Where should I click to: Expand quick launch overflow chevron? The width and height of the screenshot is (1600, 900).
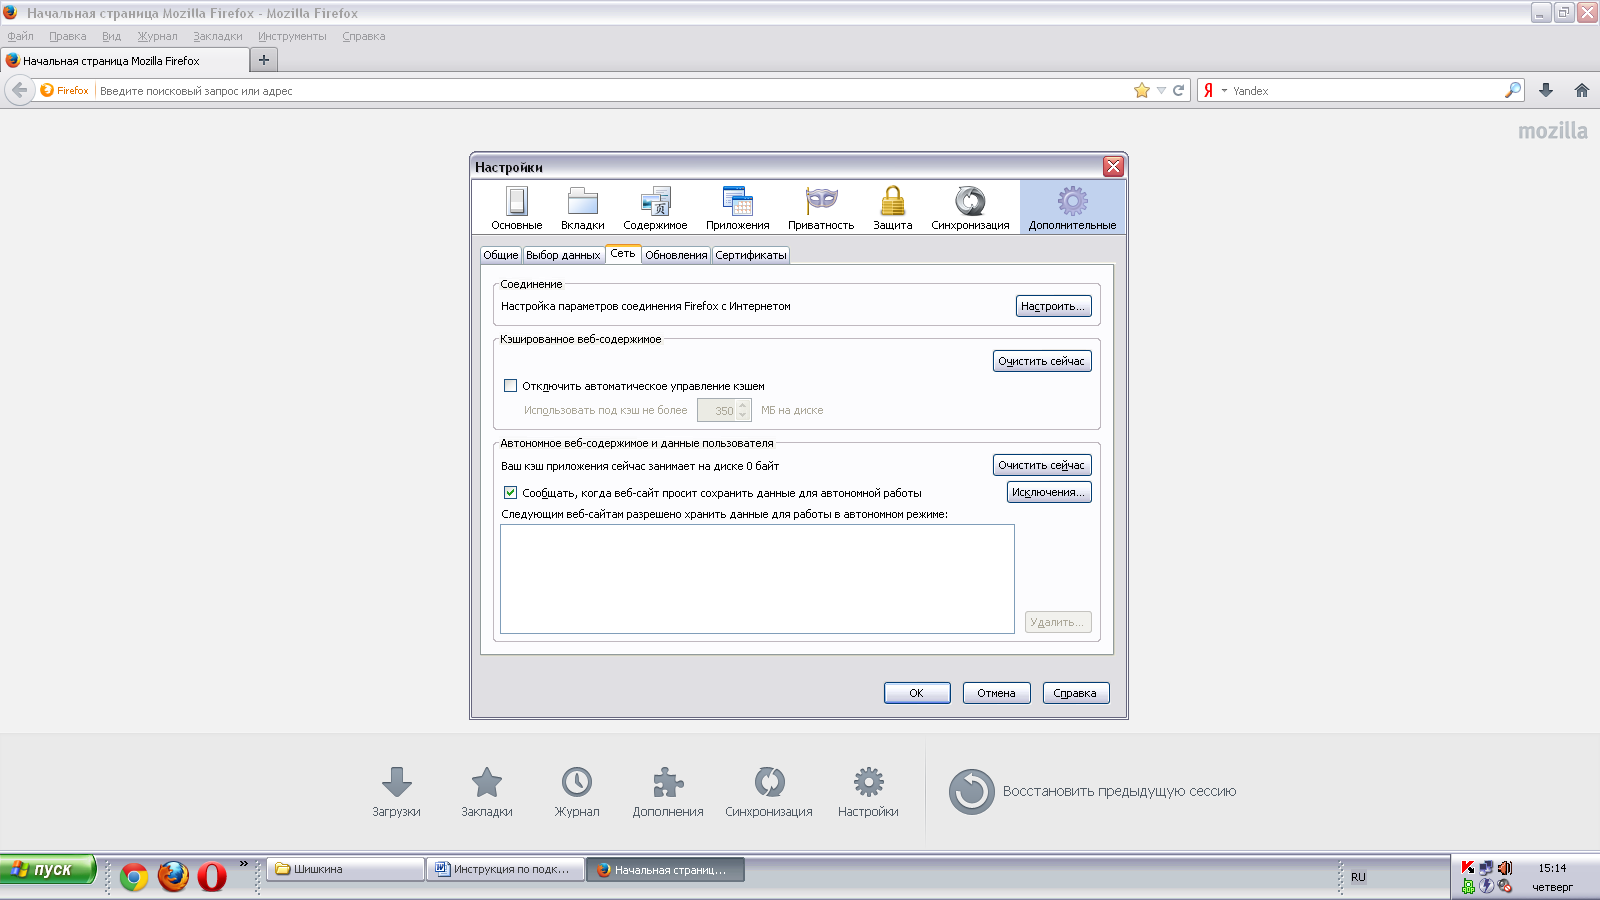click(243, 864)
